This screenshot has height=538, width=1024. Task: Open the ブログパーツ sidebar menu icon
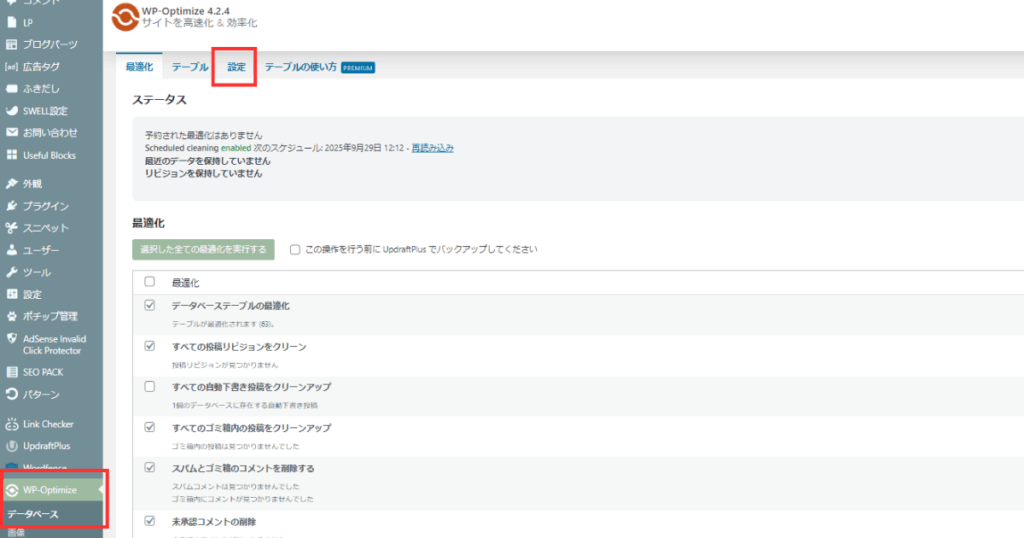click(12, 44)
